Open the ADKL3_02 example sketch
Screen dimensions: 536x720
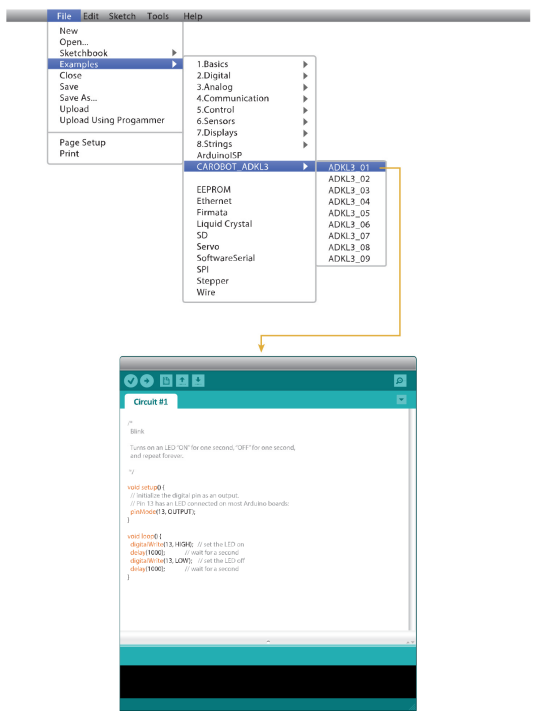point(351,179)
